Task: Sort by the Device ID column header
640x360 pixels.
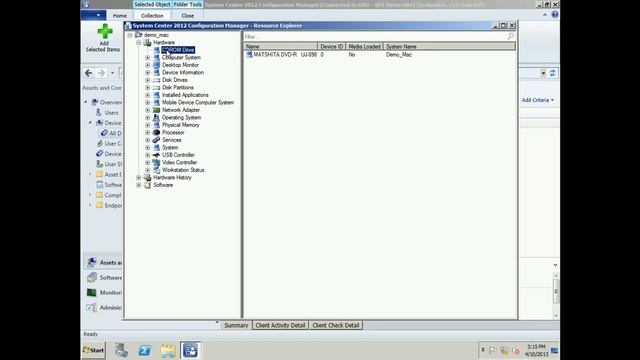Action: [x=331, y=47]
